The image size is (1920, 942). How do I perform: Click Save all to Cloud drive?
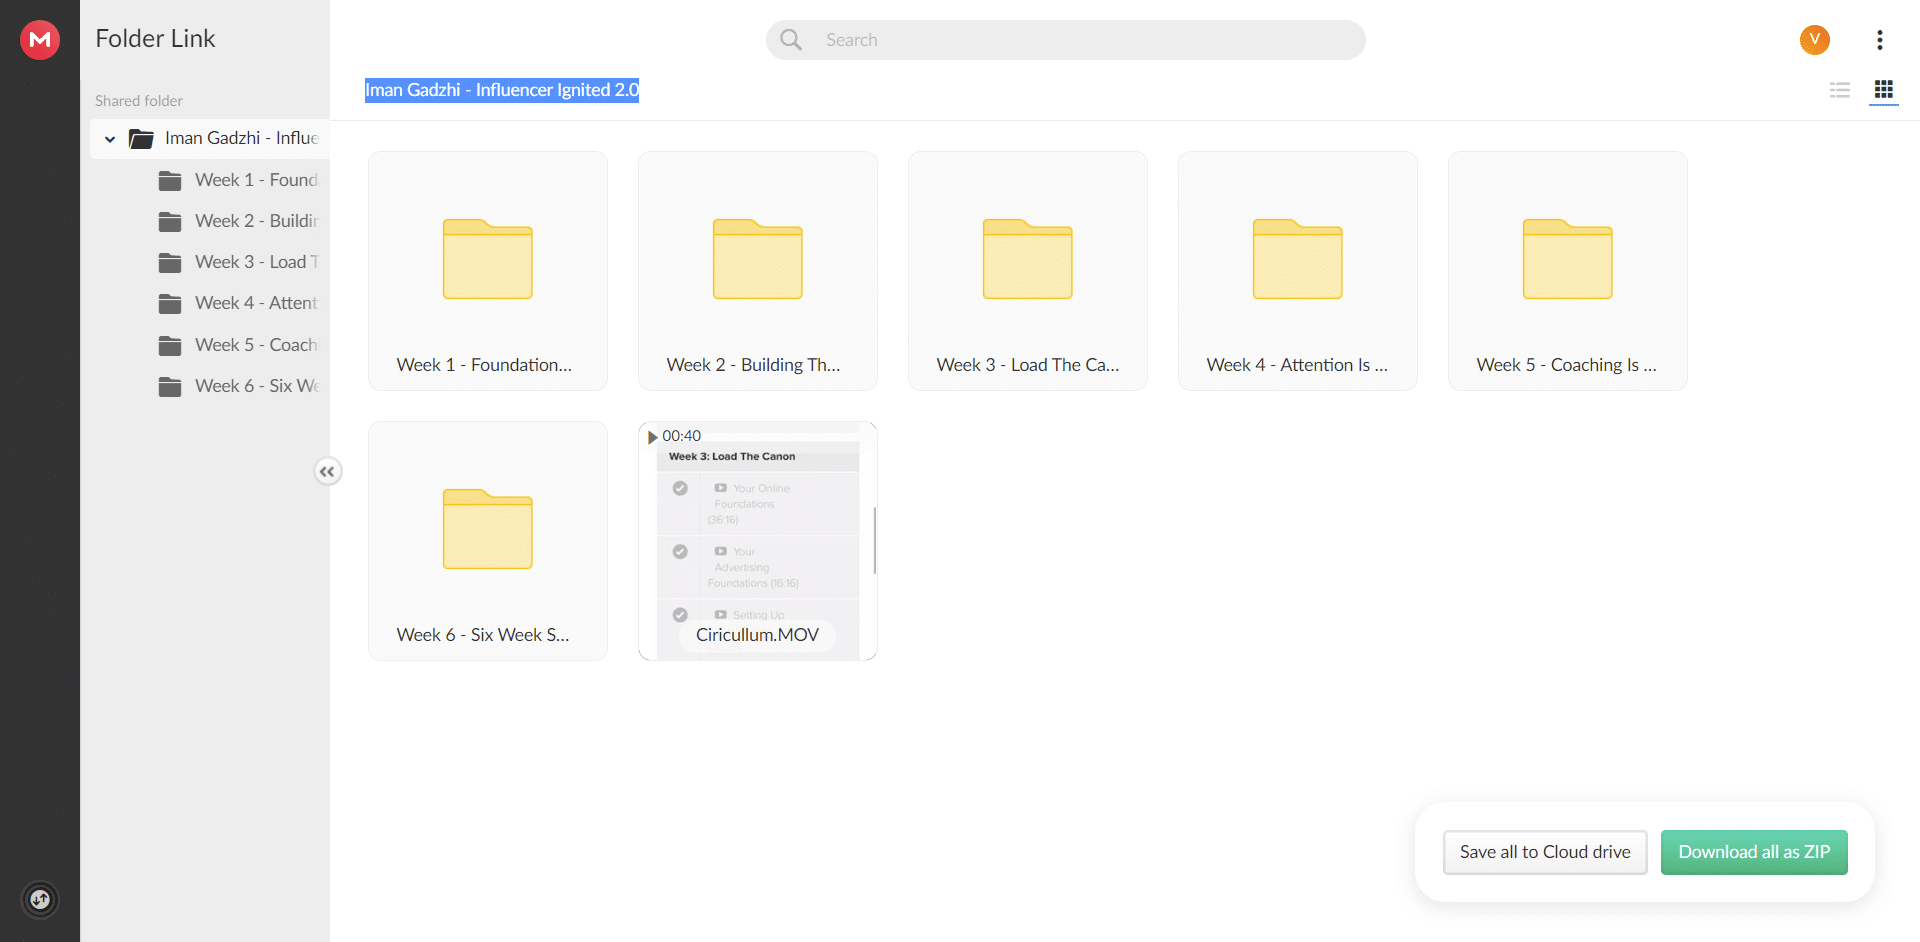[x=1544, y=852]
